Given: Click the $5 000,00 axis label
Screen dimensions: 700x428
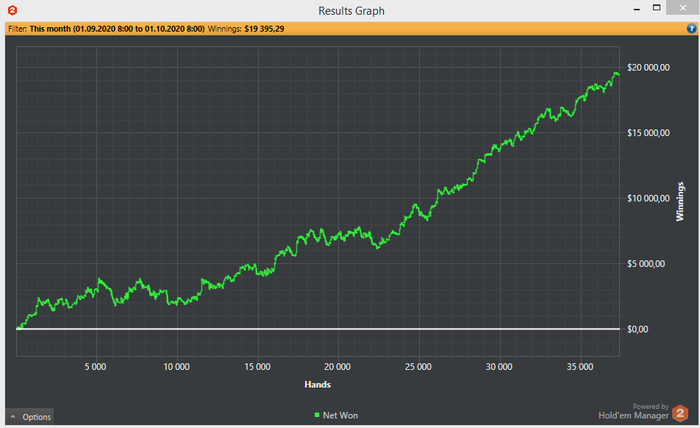Looking at the screenshot, I should click(x=646, y=264).
